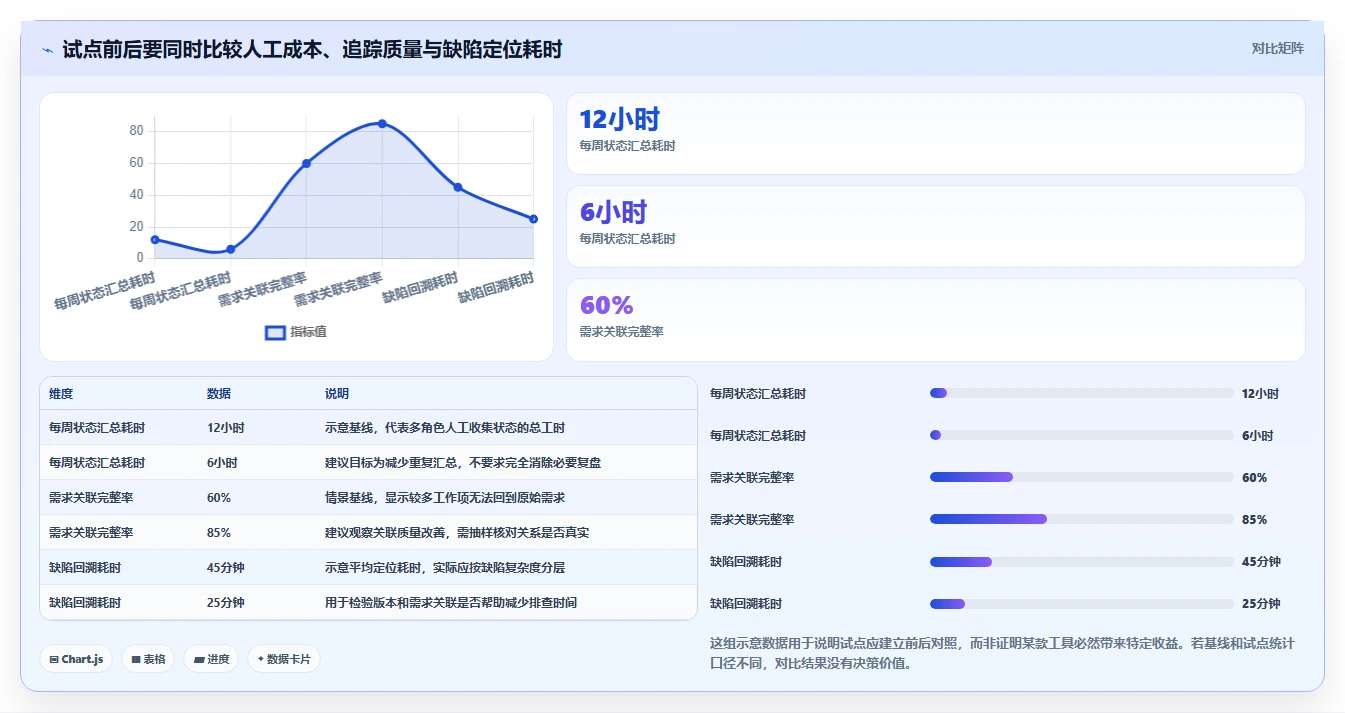Click the 数据 column header
The height and width of the screenshot is (713, 1345).
pyautogui.click(x=219, y=394)
